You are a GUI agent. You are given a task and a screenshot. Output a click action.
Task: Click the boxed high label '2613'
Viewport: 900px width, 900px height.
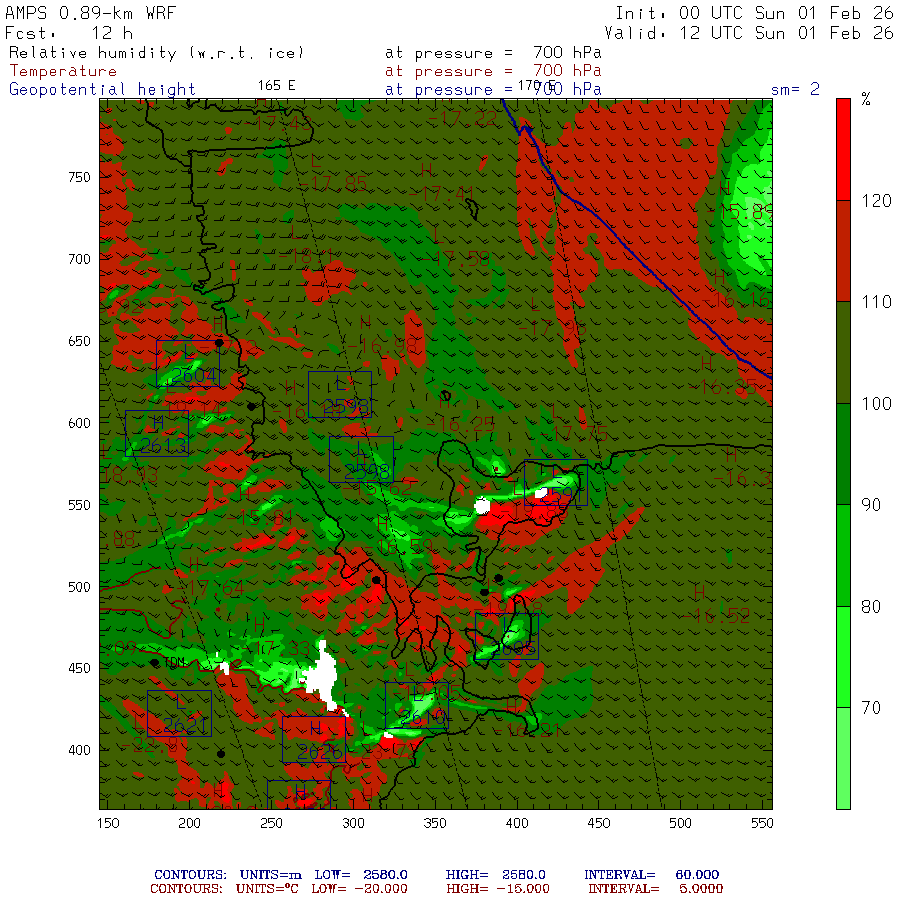point(157,434)
